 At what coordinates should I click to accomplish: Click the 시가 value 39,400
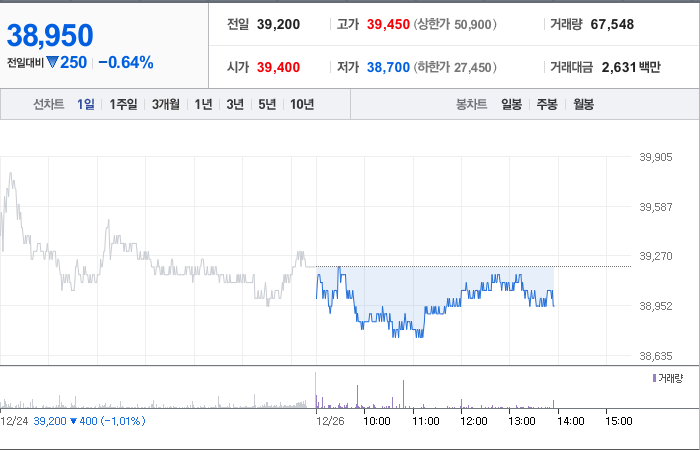coord(278,67)
